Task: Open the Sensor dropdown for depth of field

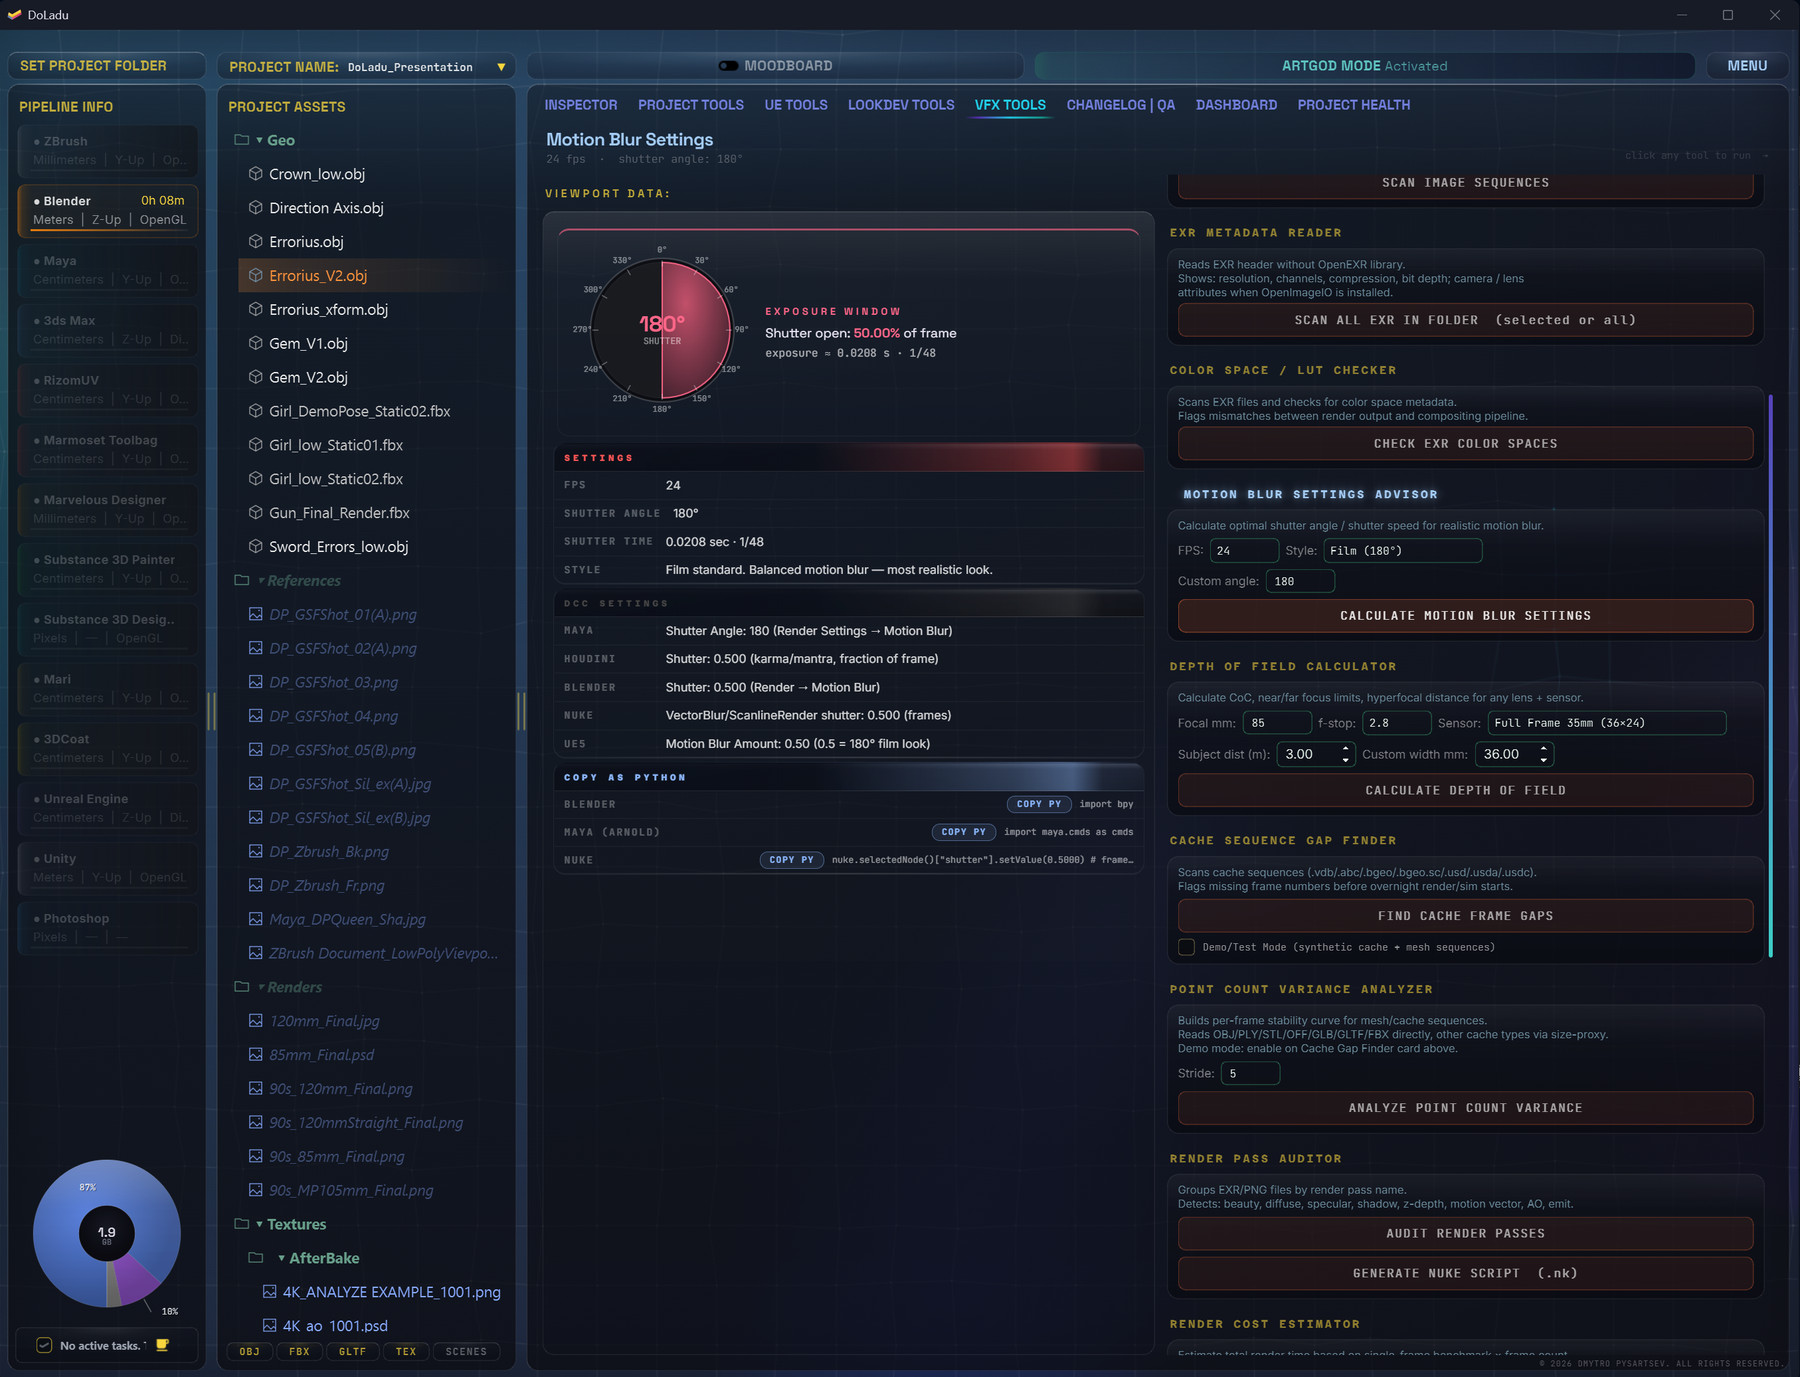Action: (x=1606, y=723)
